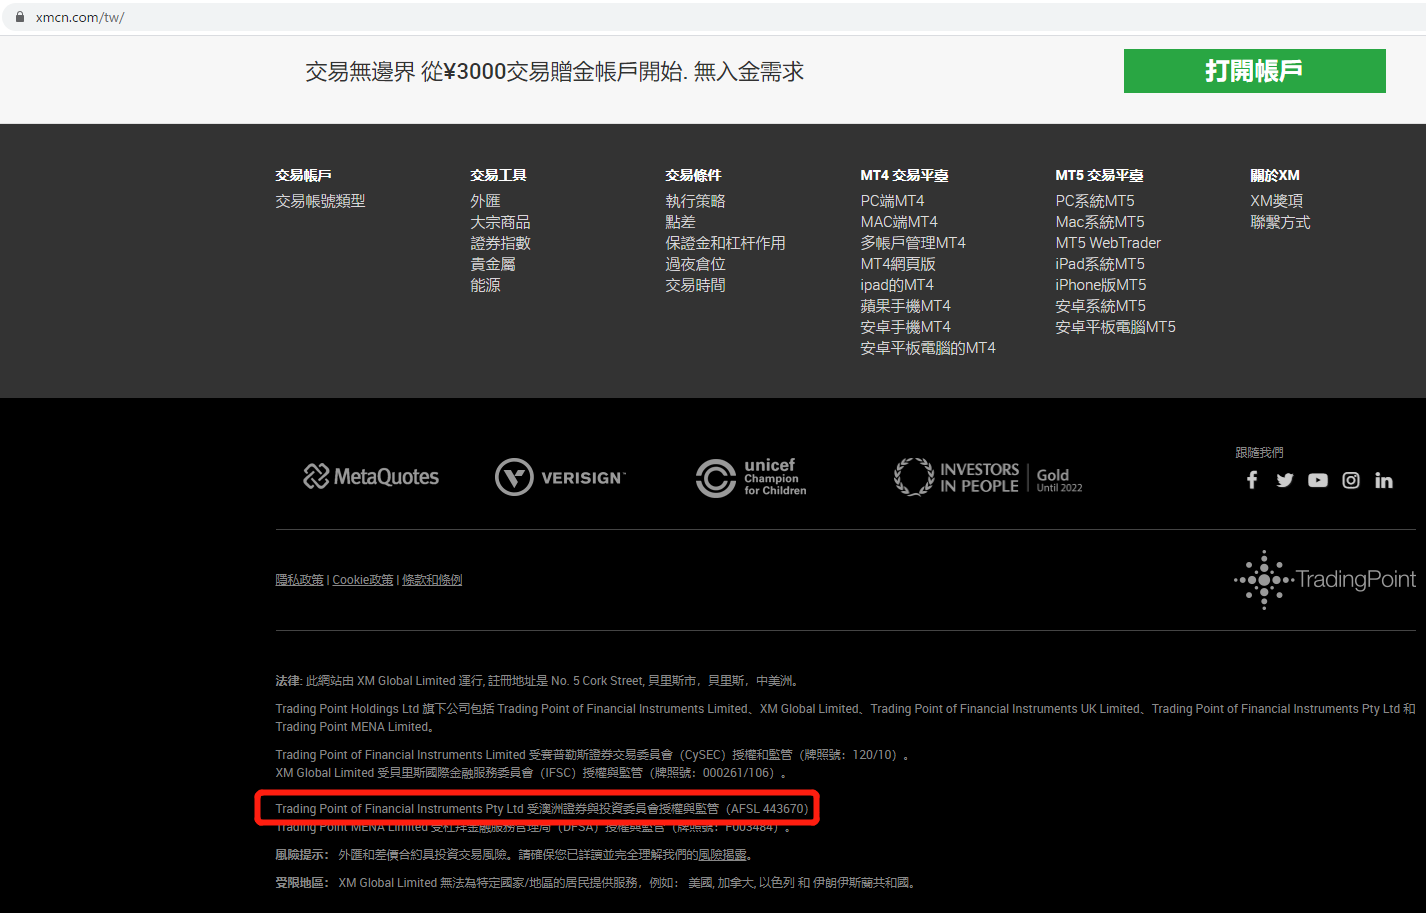
Task: Open the 風險揭露 link in risk warning
Action: pos(722,855)
